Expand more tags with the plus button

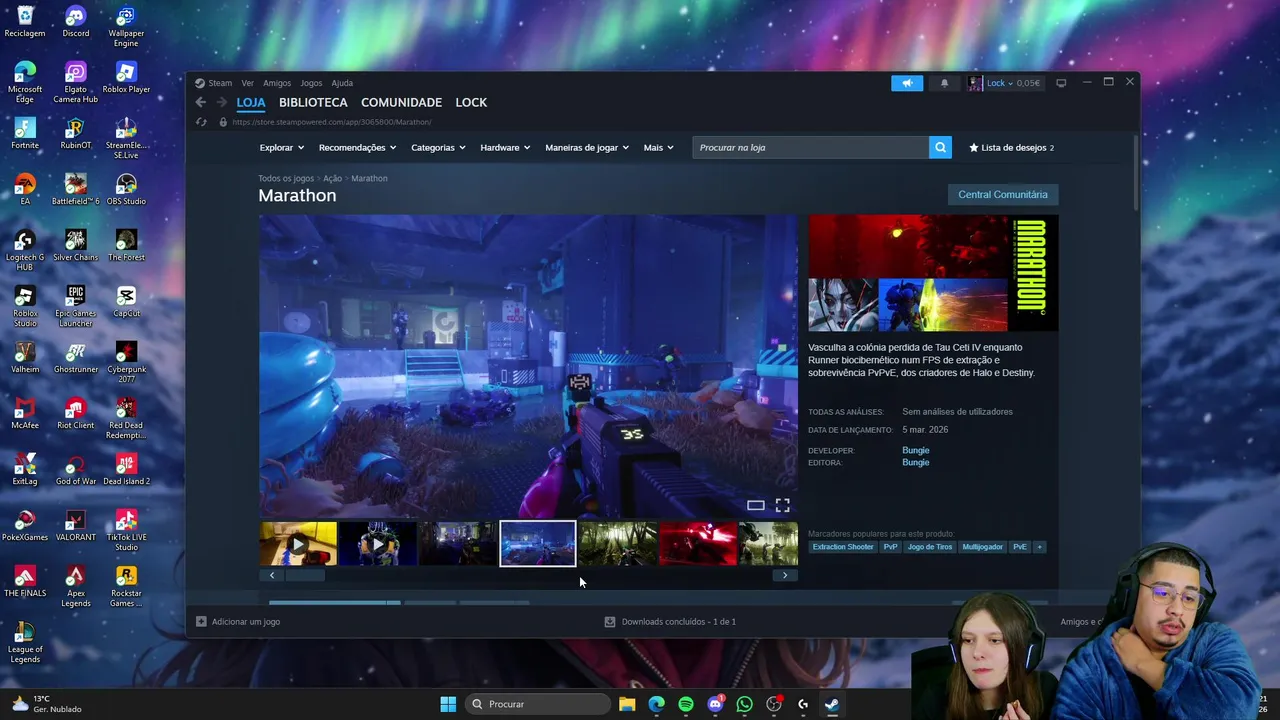(1039, 547)
